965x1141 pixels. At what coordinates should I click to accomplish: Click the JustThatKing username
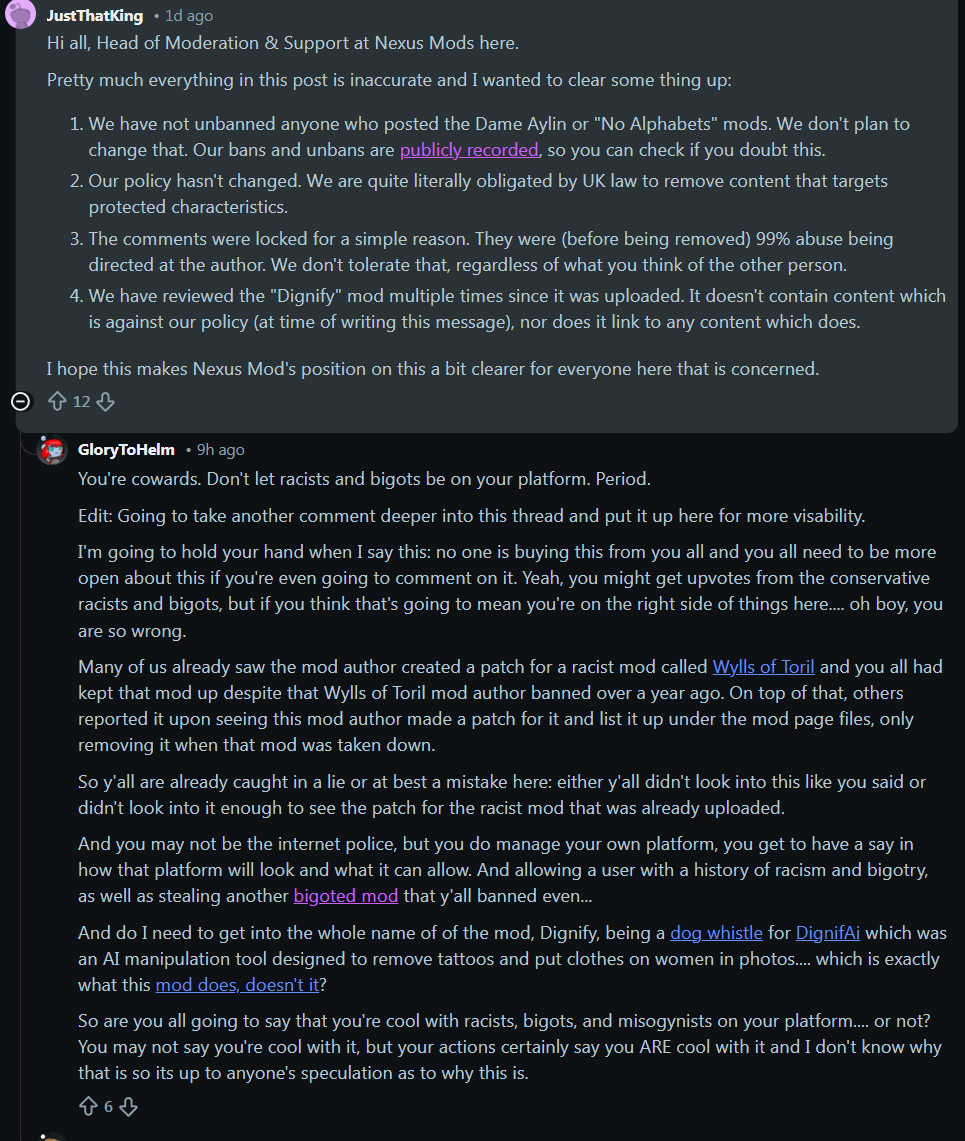click(95, 15)
